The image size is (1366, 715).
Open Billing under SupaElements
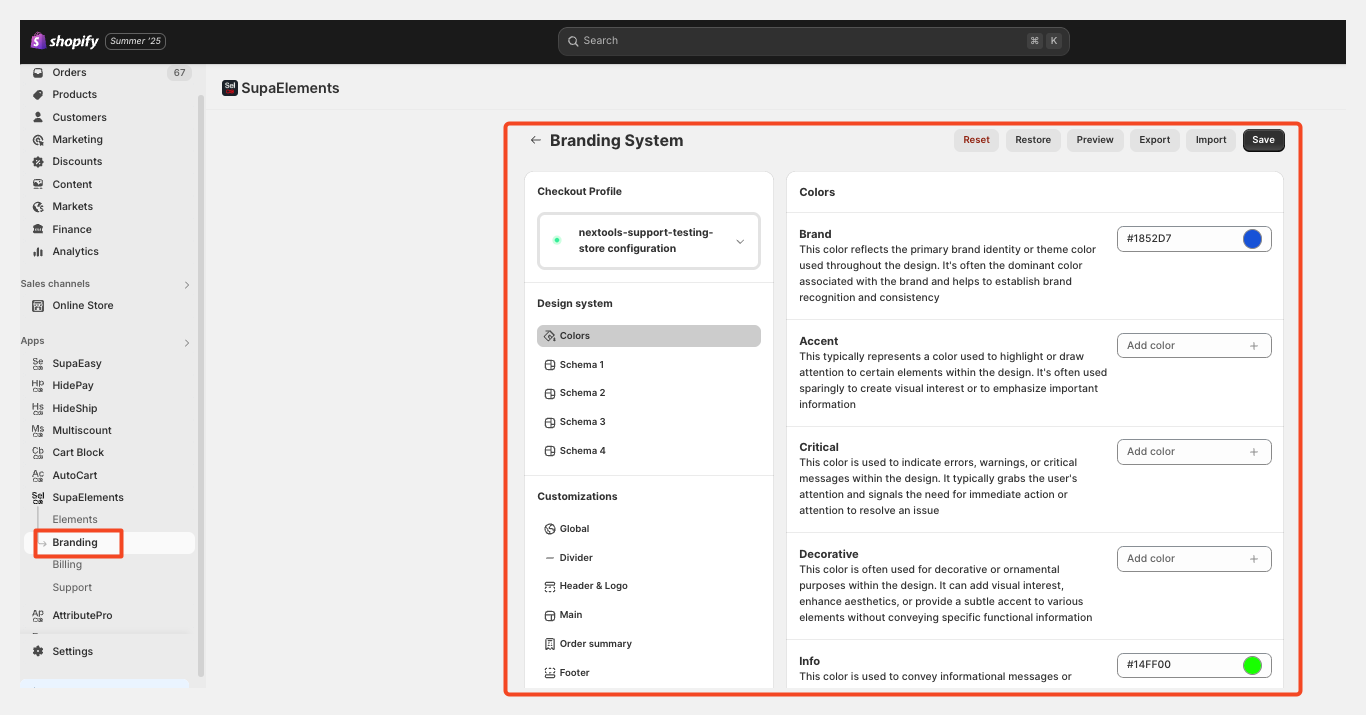(x=67, y=565)
